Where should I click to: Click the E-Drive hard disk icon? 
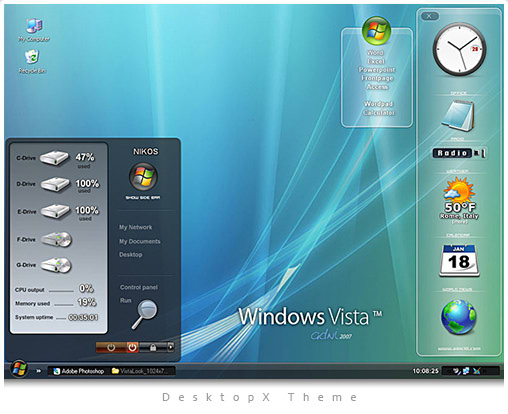click(55, 211)
